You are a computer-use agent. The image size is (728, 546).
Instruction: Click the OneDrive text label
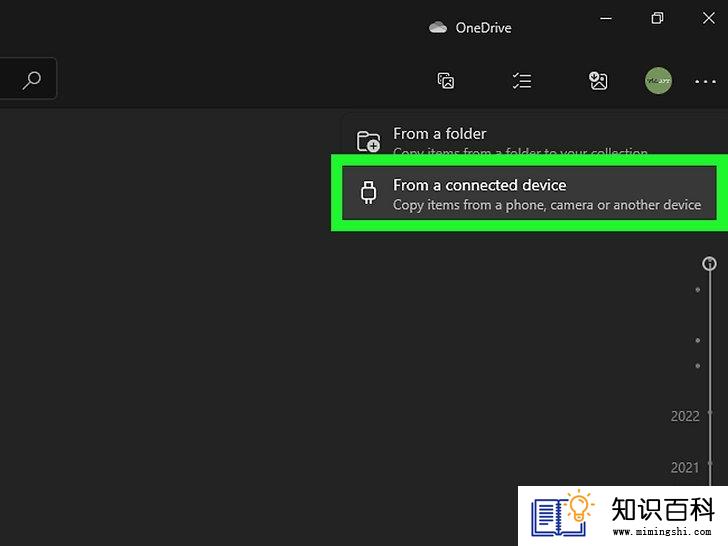point(483,28)
